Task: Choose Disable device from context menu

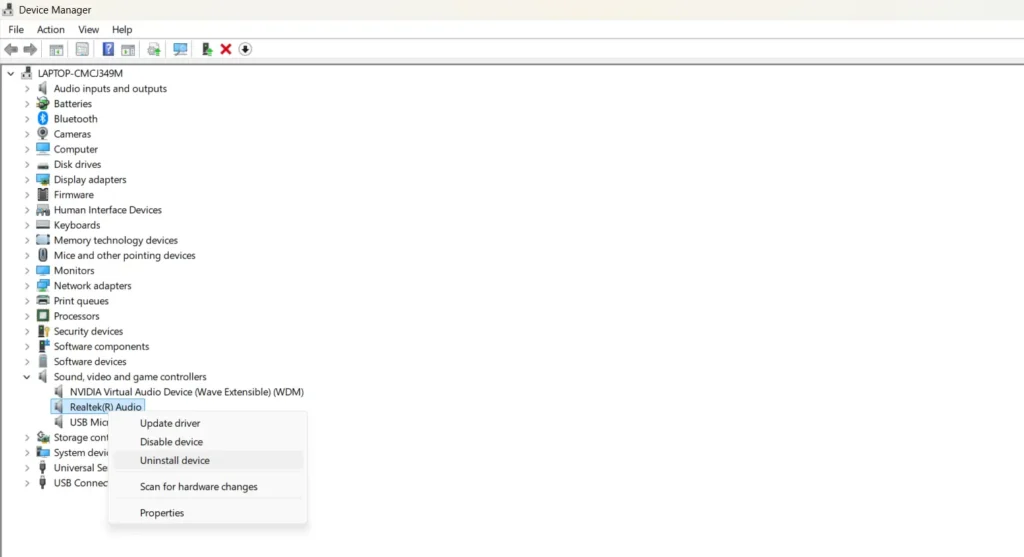Action: (208, 441)
